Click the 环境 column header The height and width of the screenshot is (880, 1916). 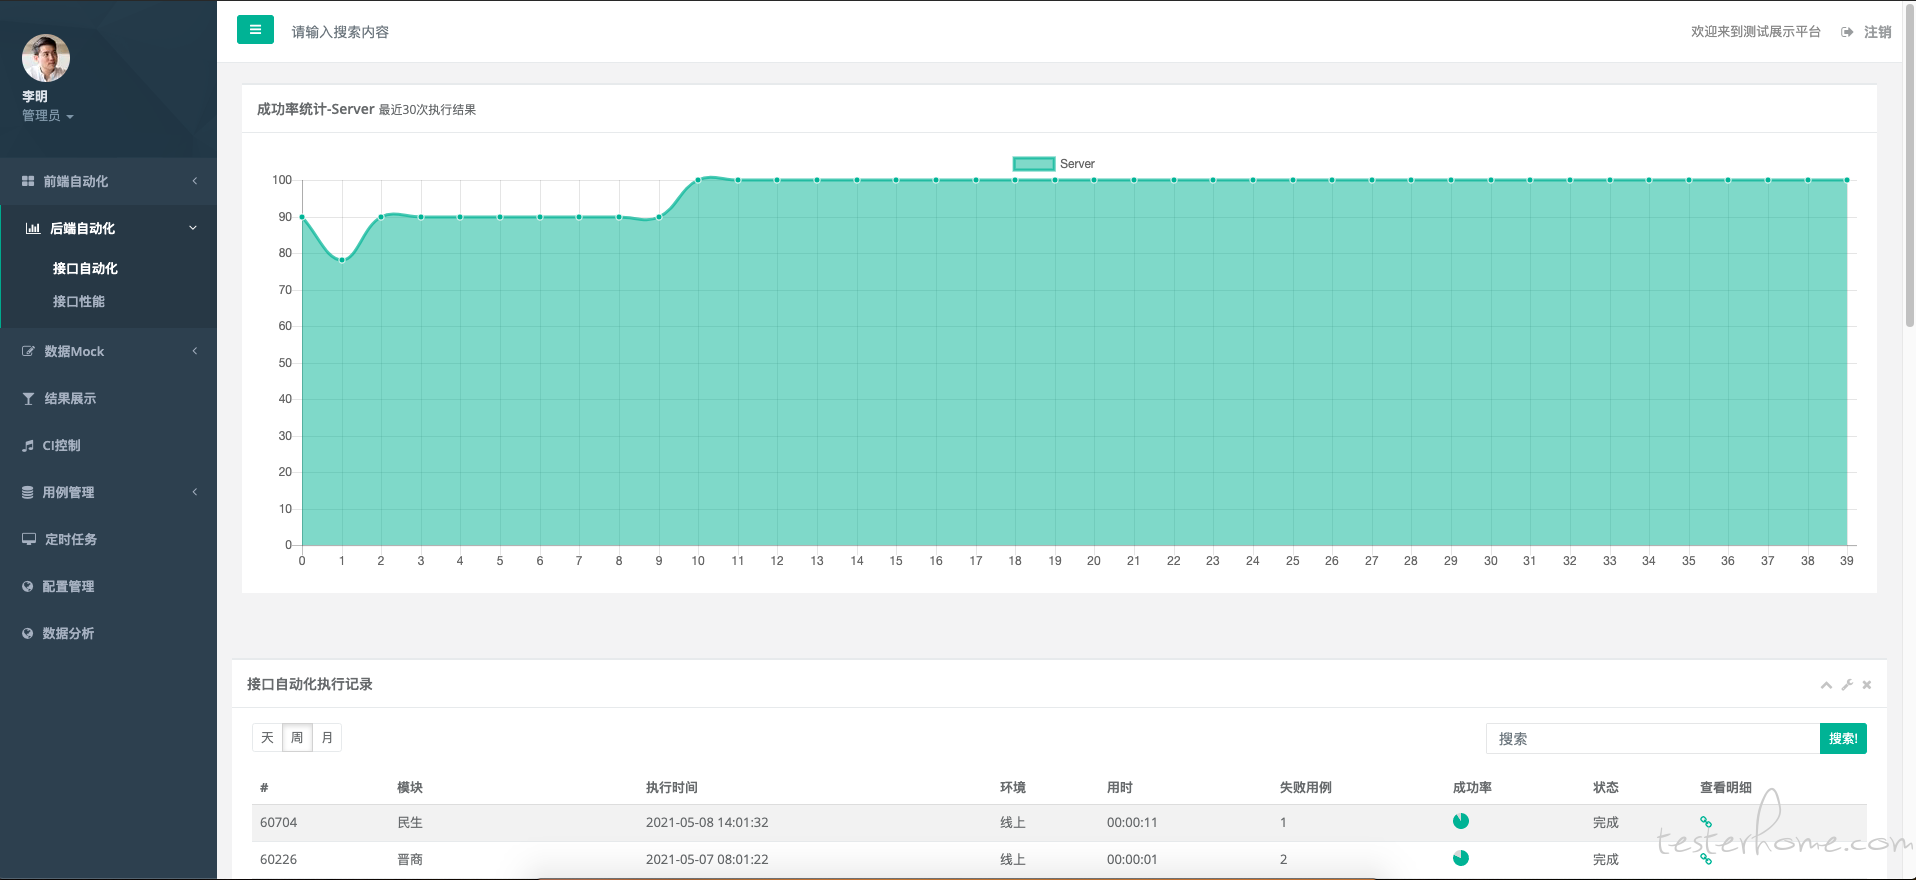[1013, 788]
